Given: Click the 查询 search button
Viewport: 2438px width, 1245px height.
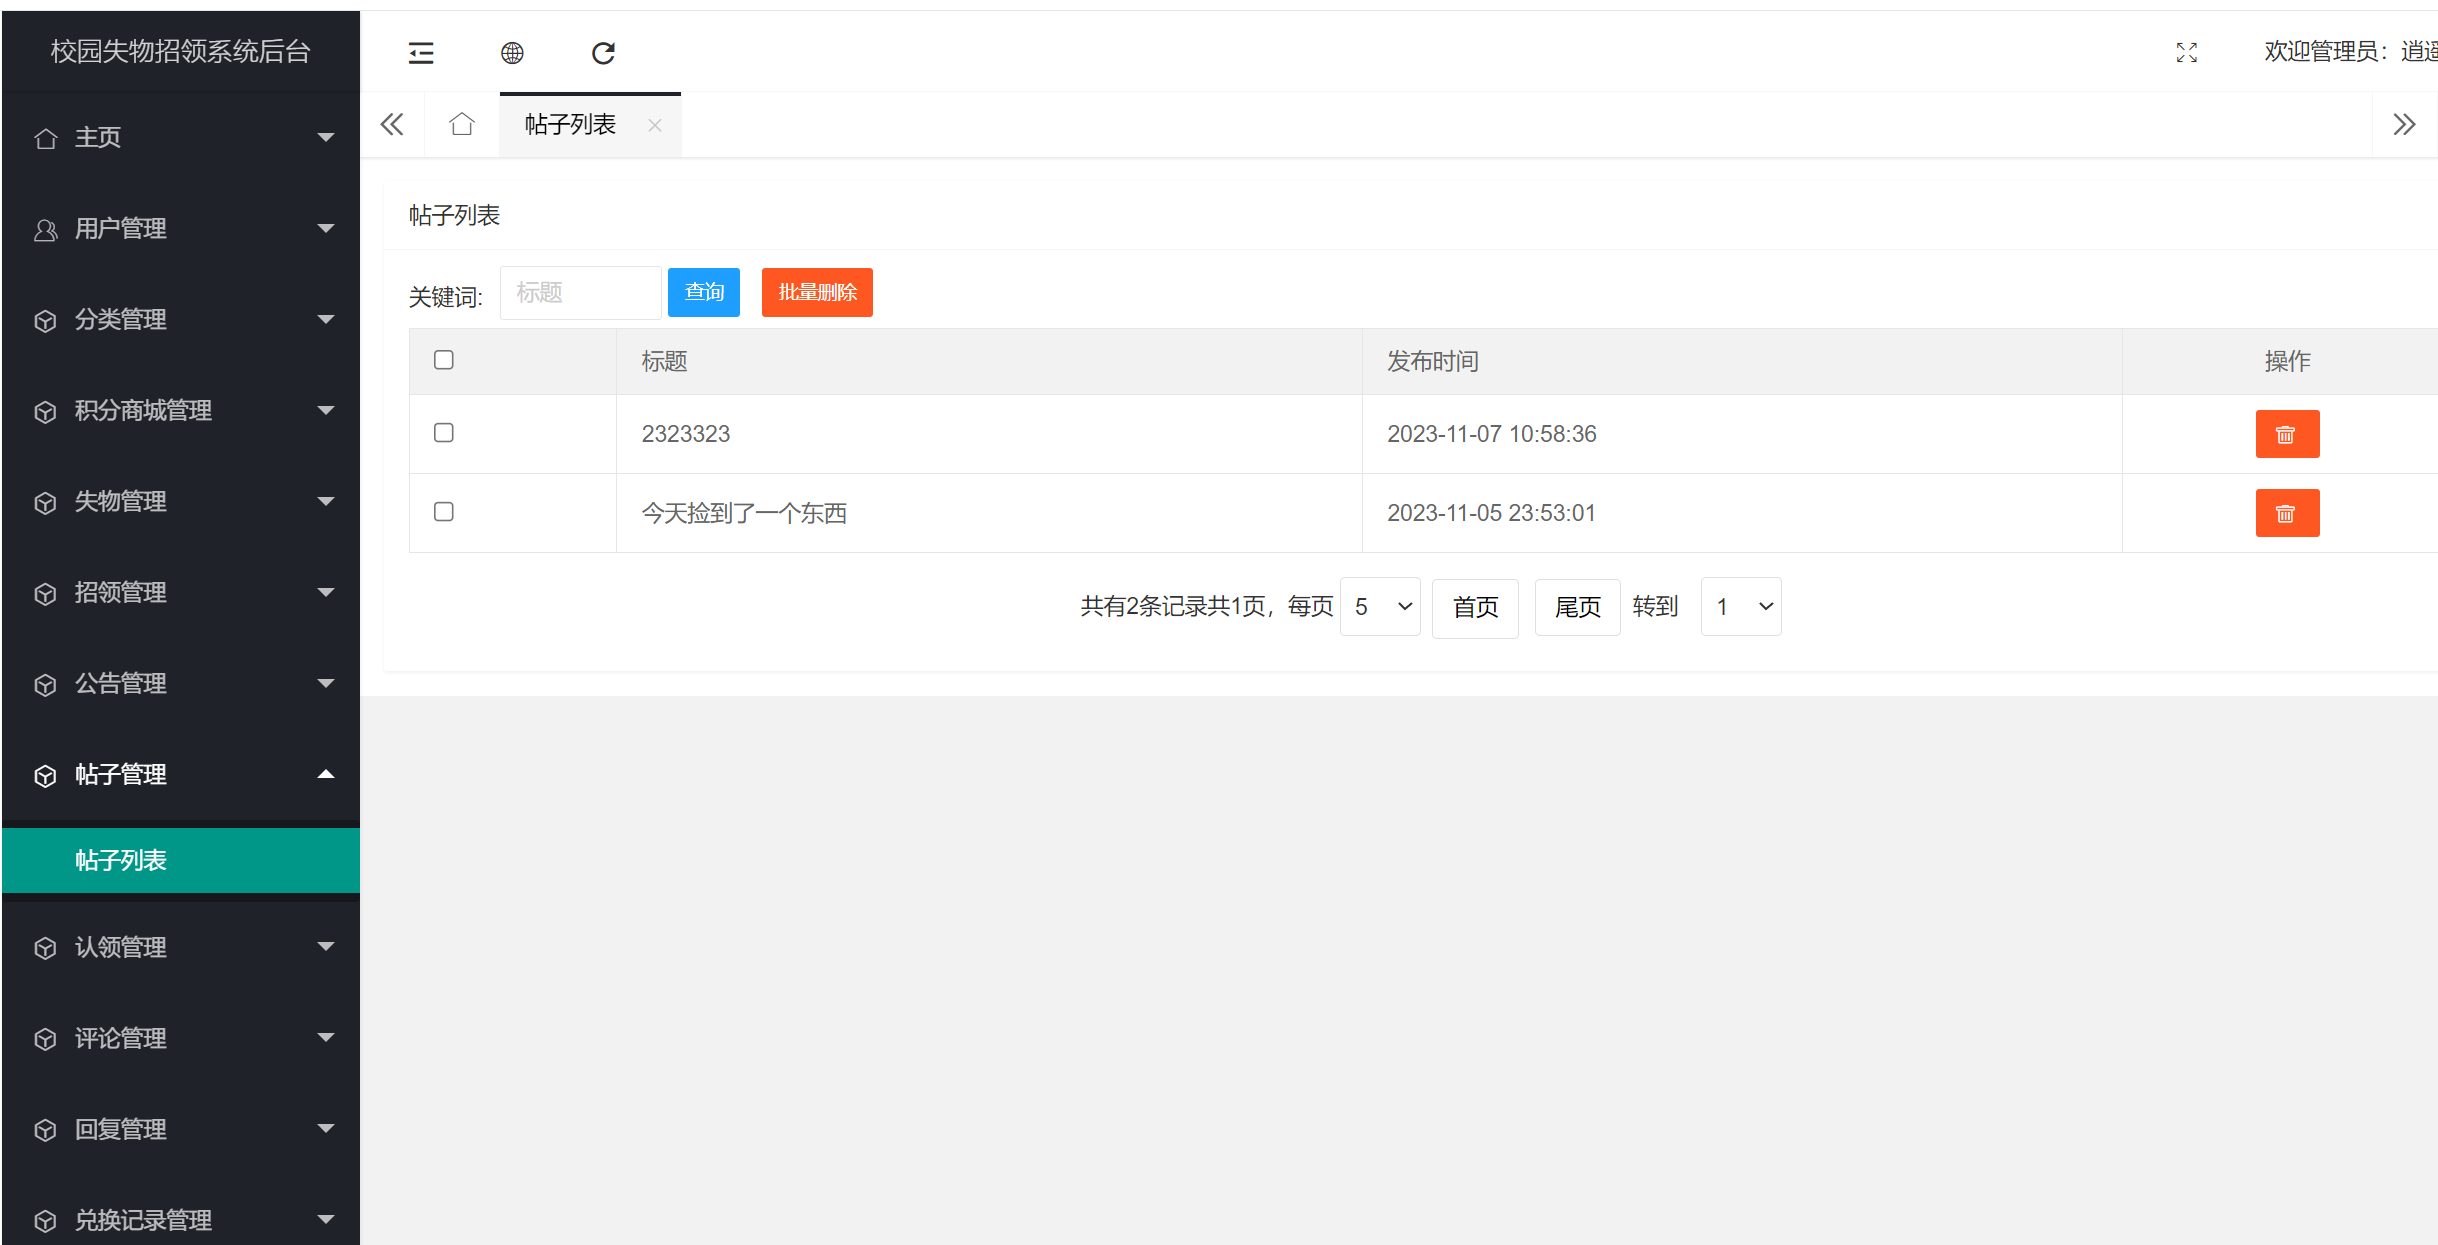Looking at the screenshot, I should pyautogui.click(x=703, y=292).
